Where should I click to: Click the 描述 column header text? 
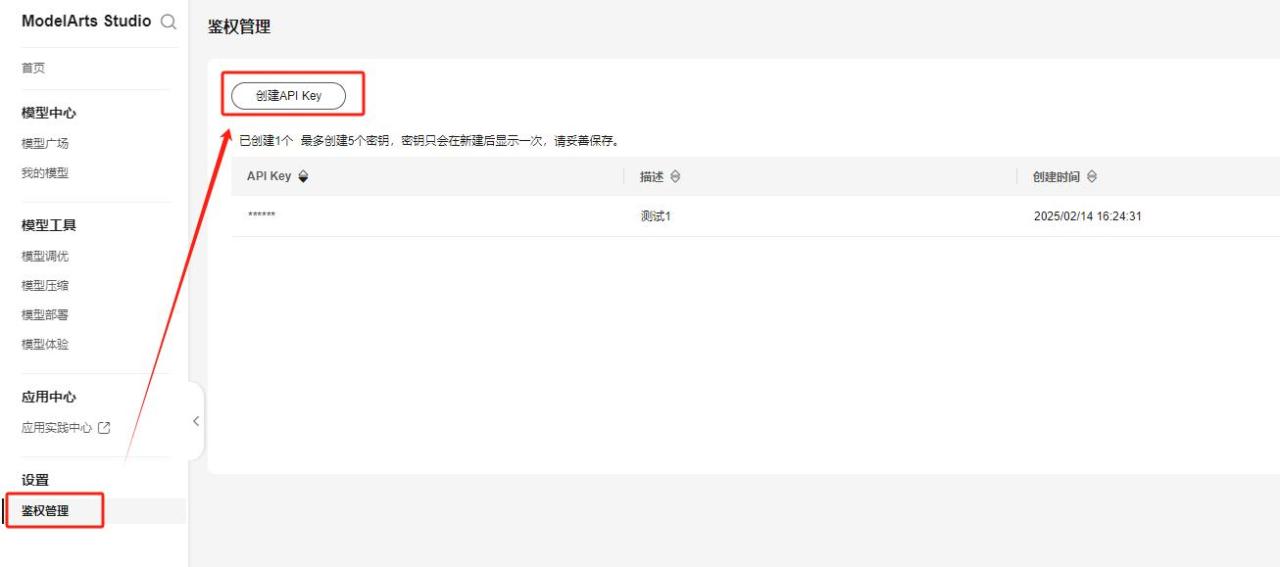[652, 177]
